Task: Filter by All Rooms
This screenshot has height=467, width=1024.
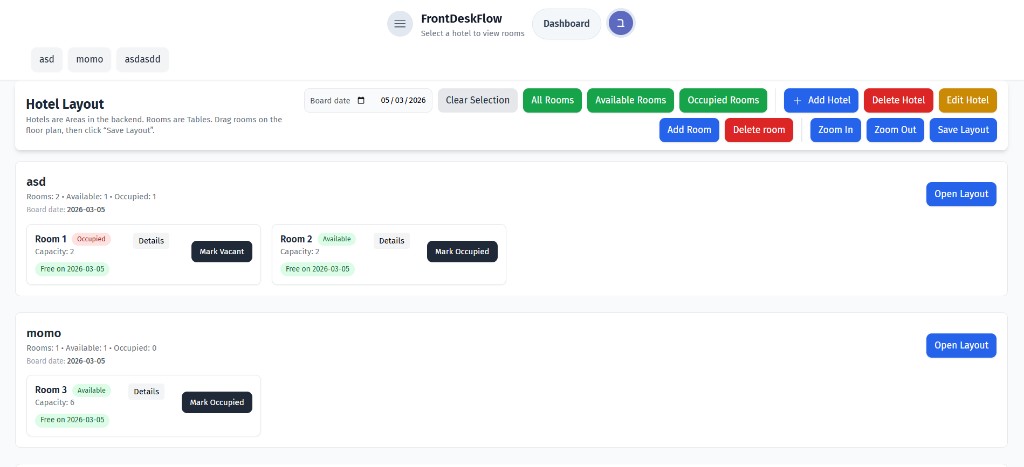Action: pos(552,100)
